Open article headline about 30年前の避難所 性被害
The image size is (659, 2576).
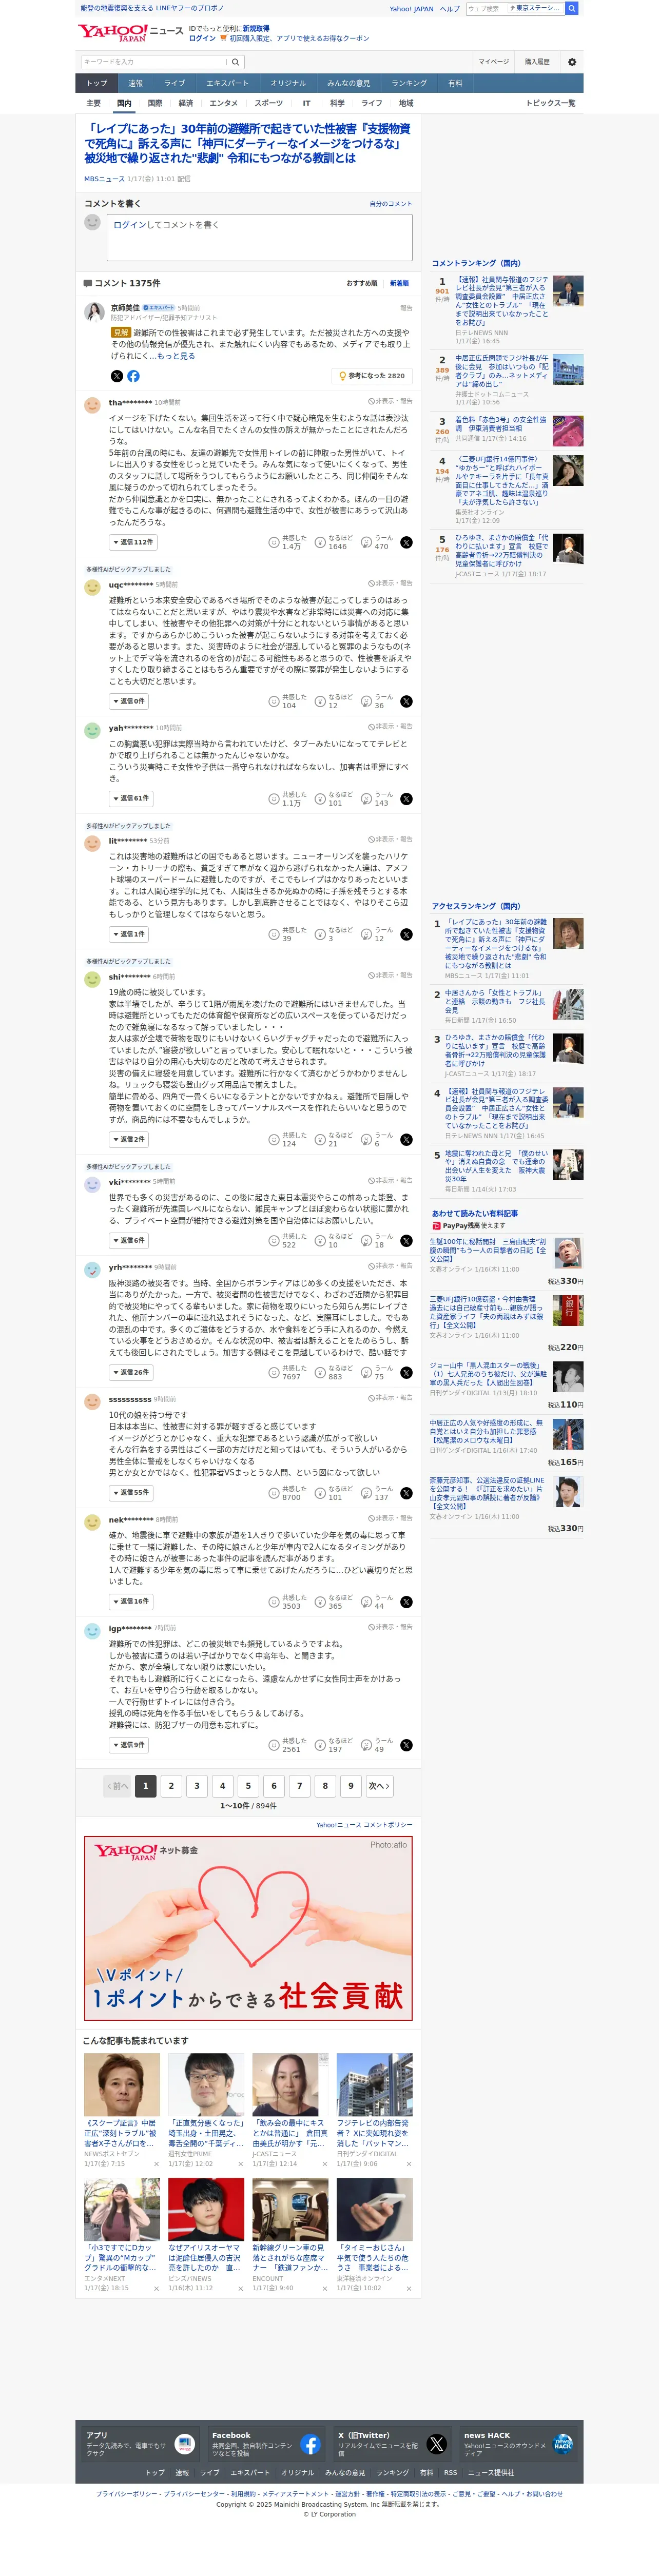(x=248, y=143)
